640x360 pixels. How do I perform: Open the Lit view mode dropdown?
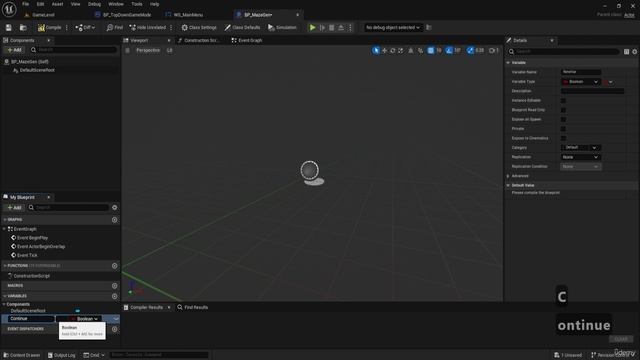click(169, 50)
